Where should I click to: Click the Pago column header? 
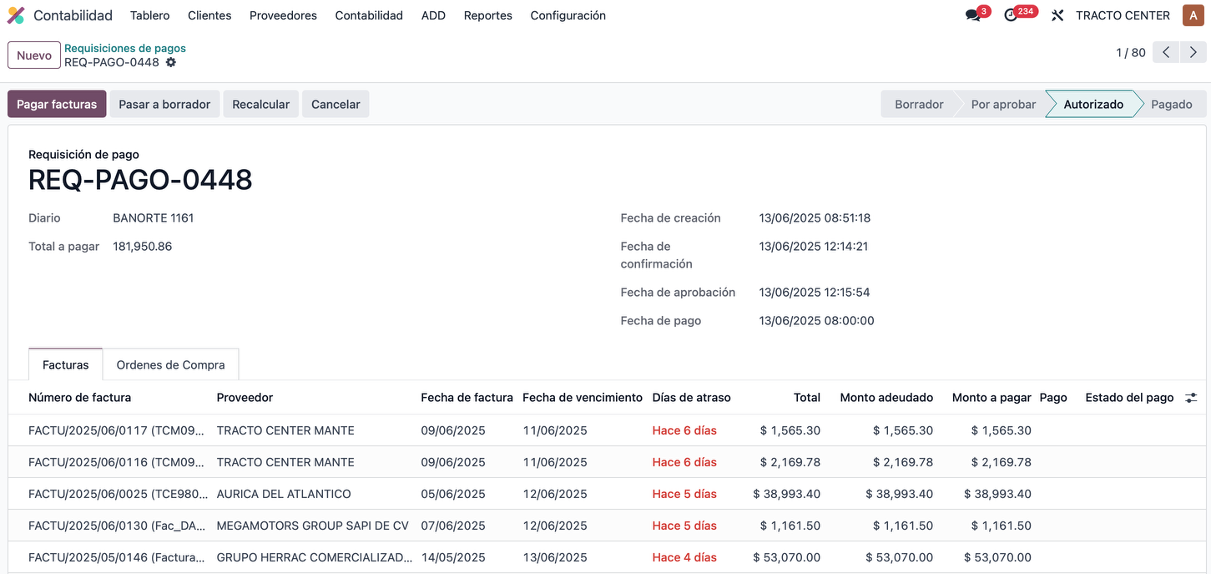[x=1053, y=398]
